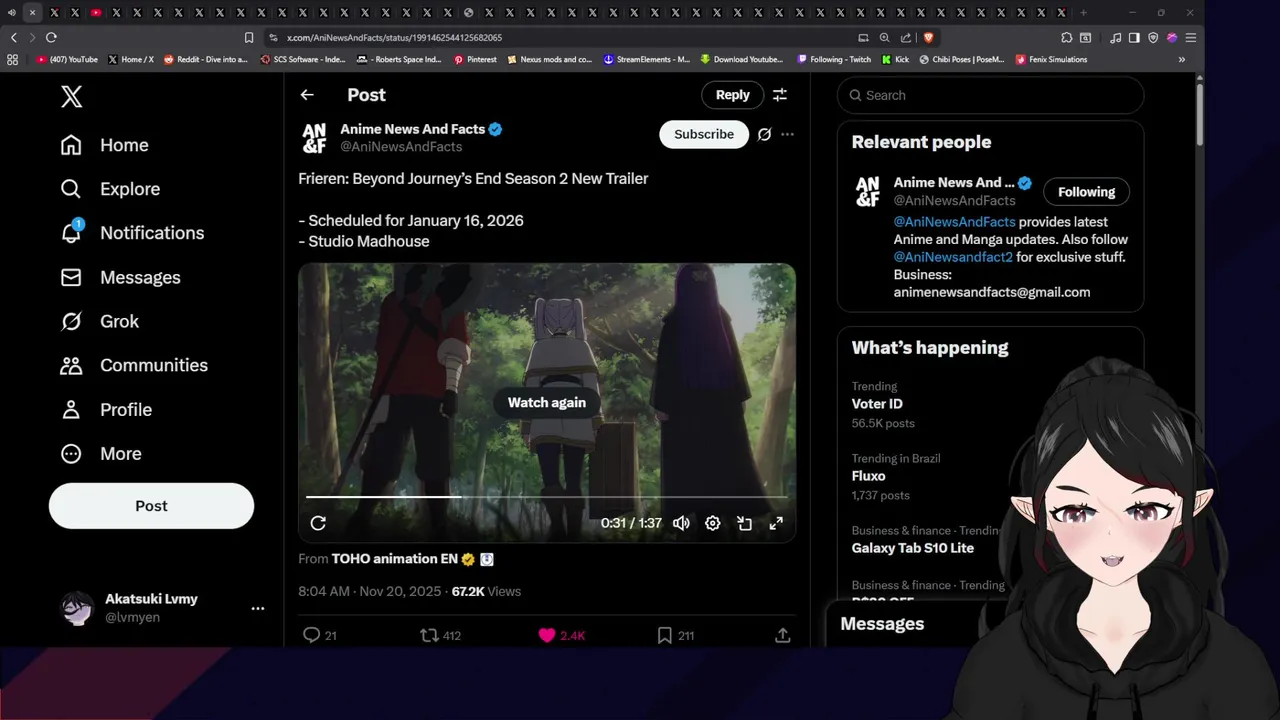1280x720 pixels.
Task: Open video settings gear icon
Action: pos(712,523)
